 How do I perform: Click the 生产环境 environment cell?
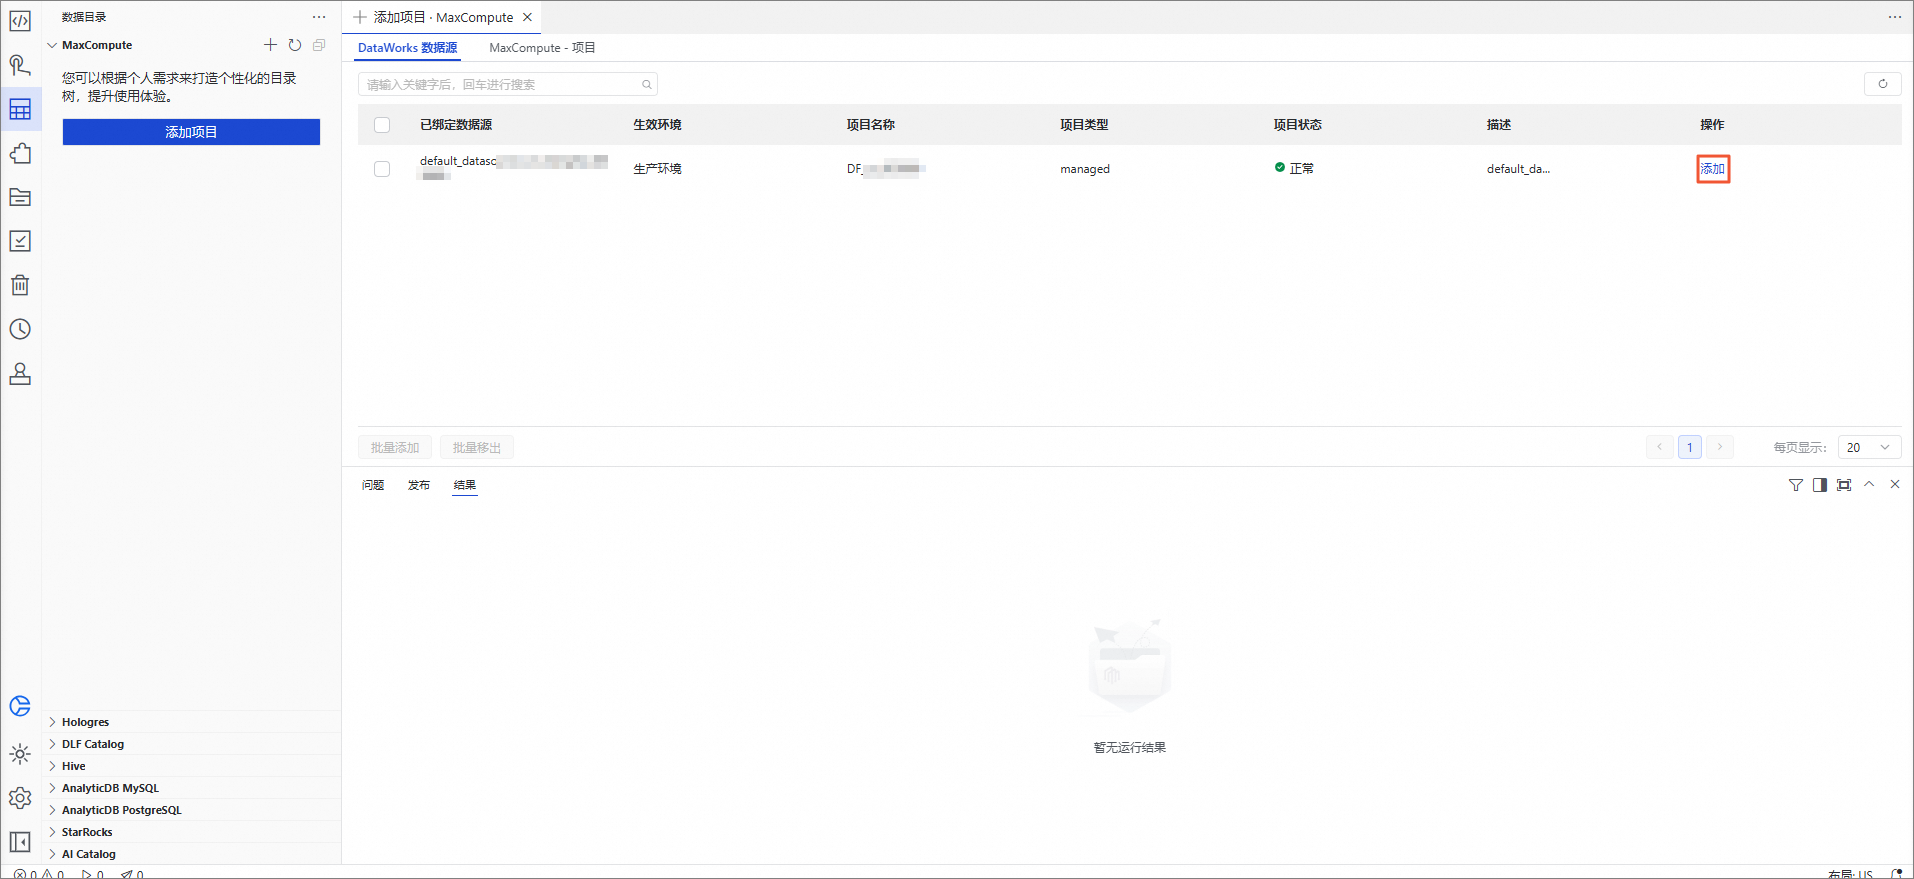click(657, 169)
